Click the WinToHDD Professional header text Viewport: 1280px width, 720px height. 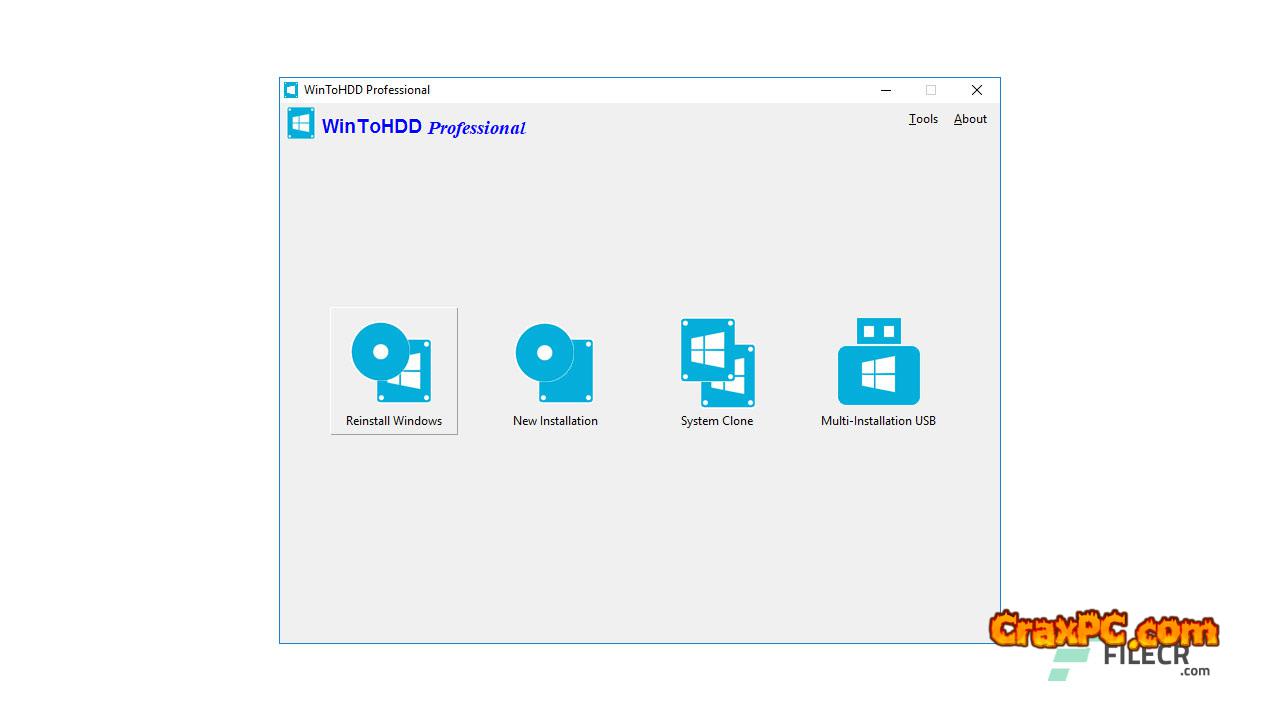coord(424,127)
